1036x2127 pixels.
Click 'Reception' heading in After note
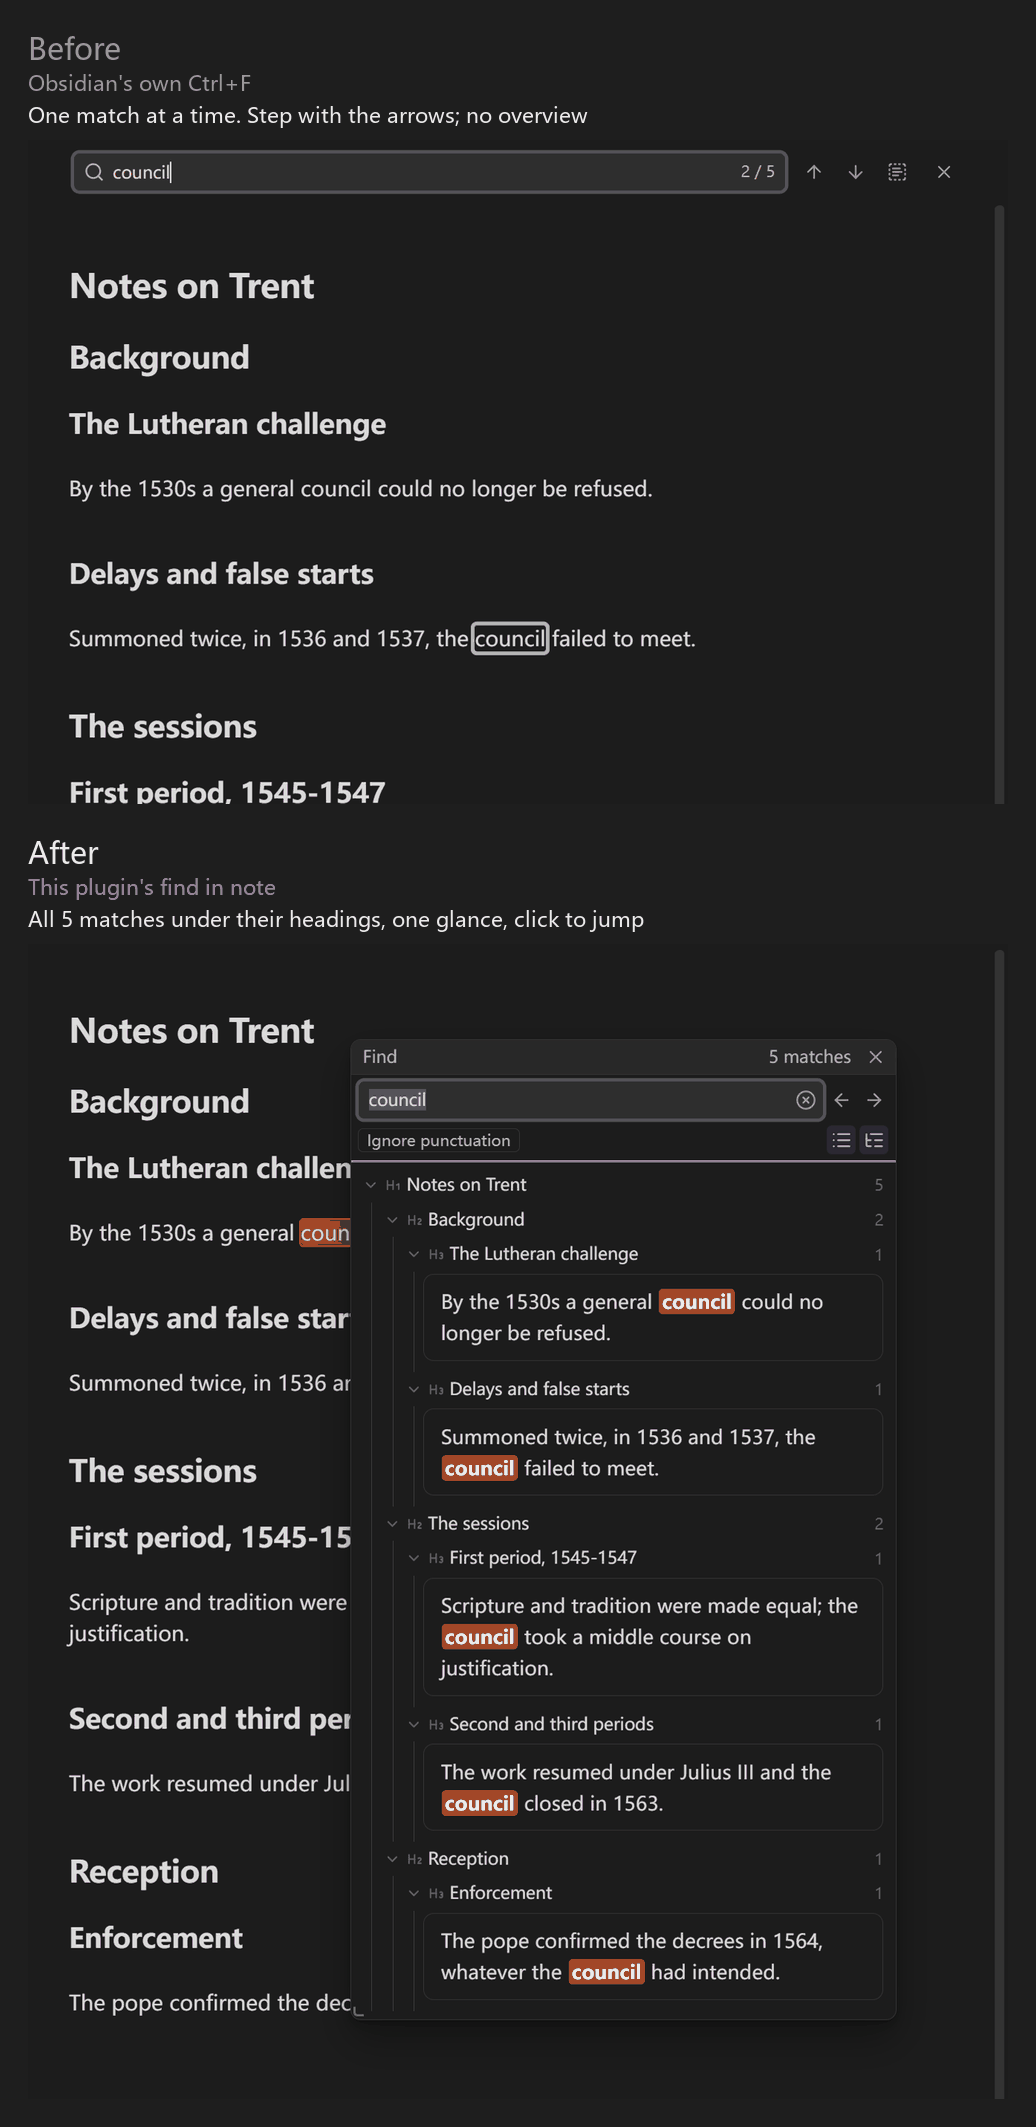[144, 1872]
